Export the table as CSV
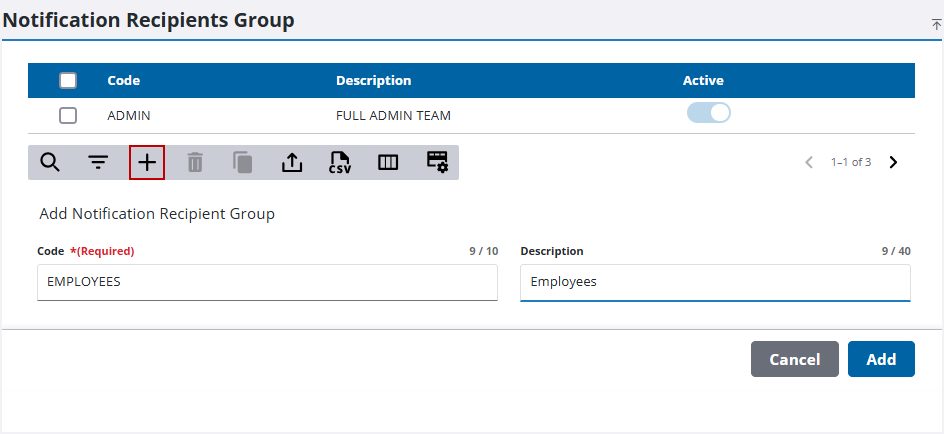Viewport: 944px width, 434px height. (x=340, y=163)
